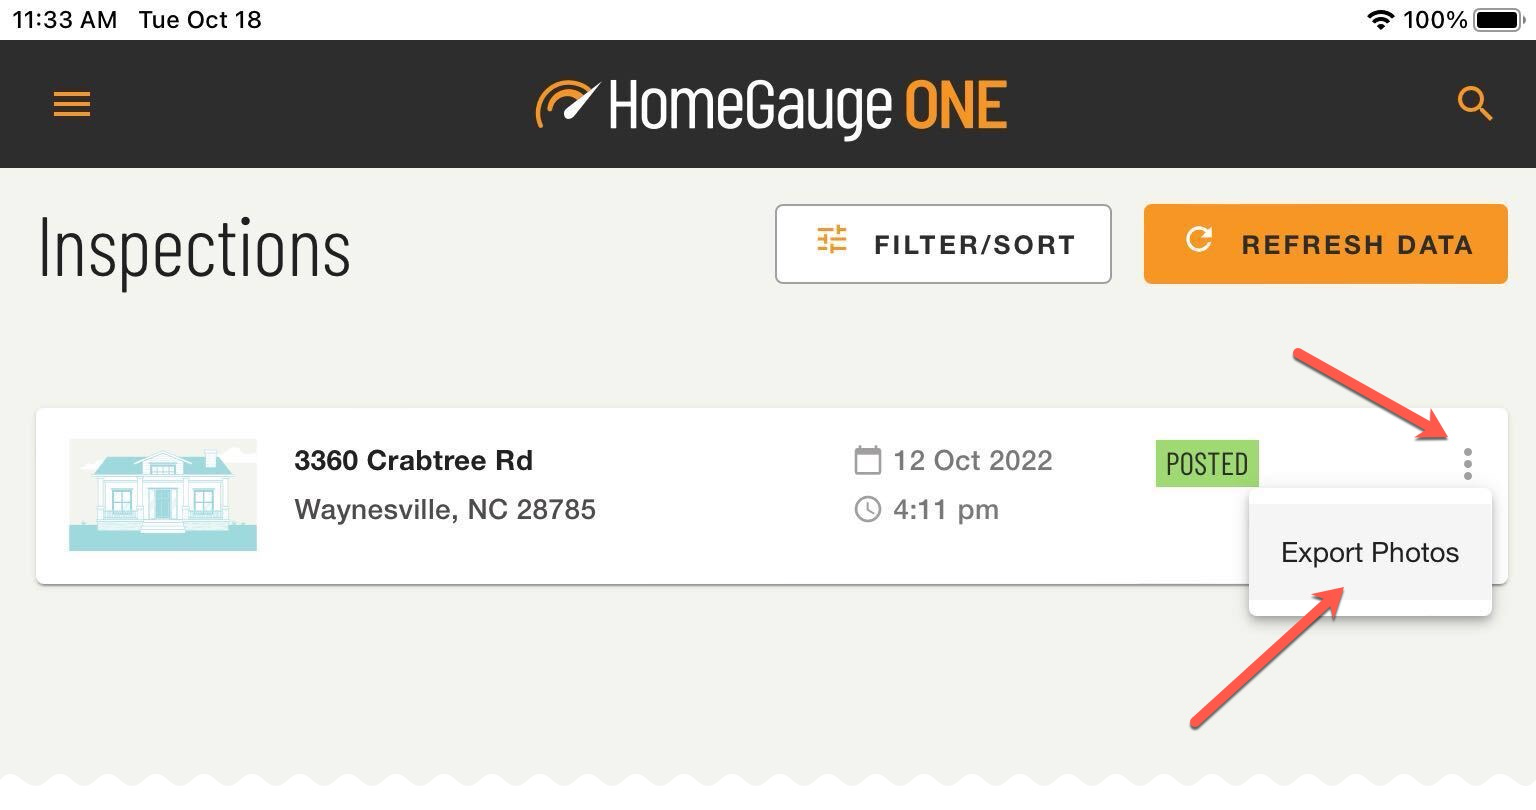Open the house thumbnail for the inspection

(x=163, y=495)
